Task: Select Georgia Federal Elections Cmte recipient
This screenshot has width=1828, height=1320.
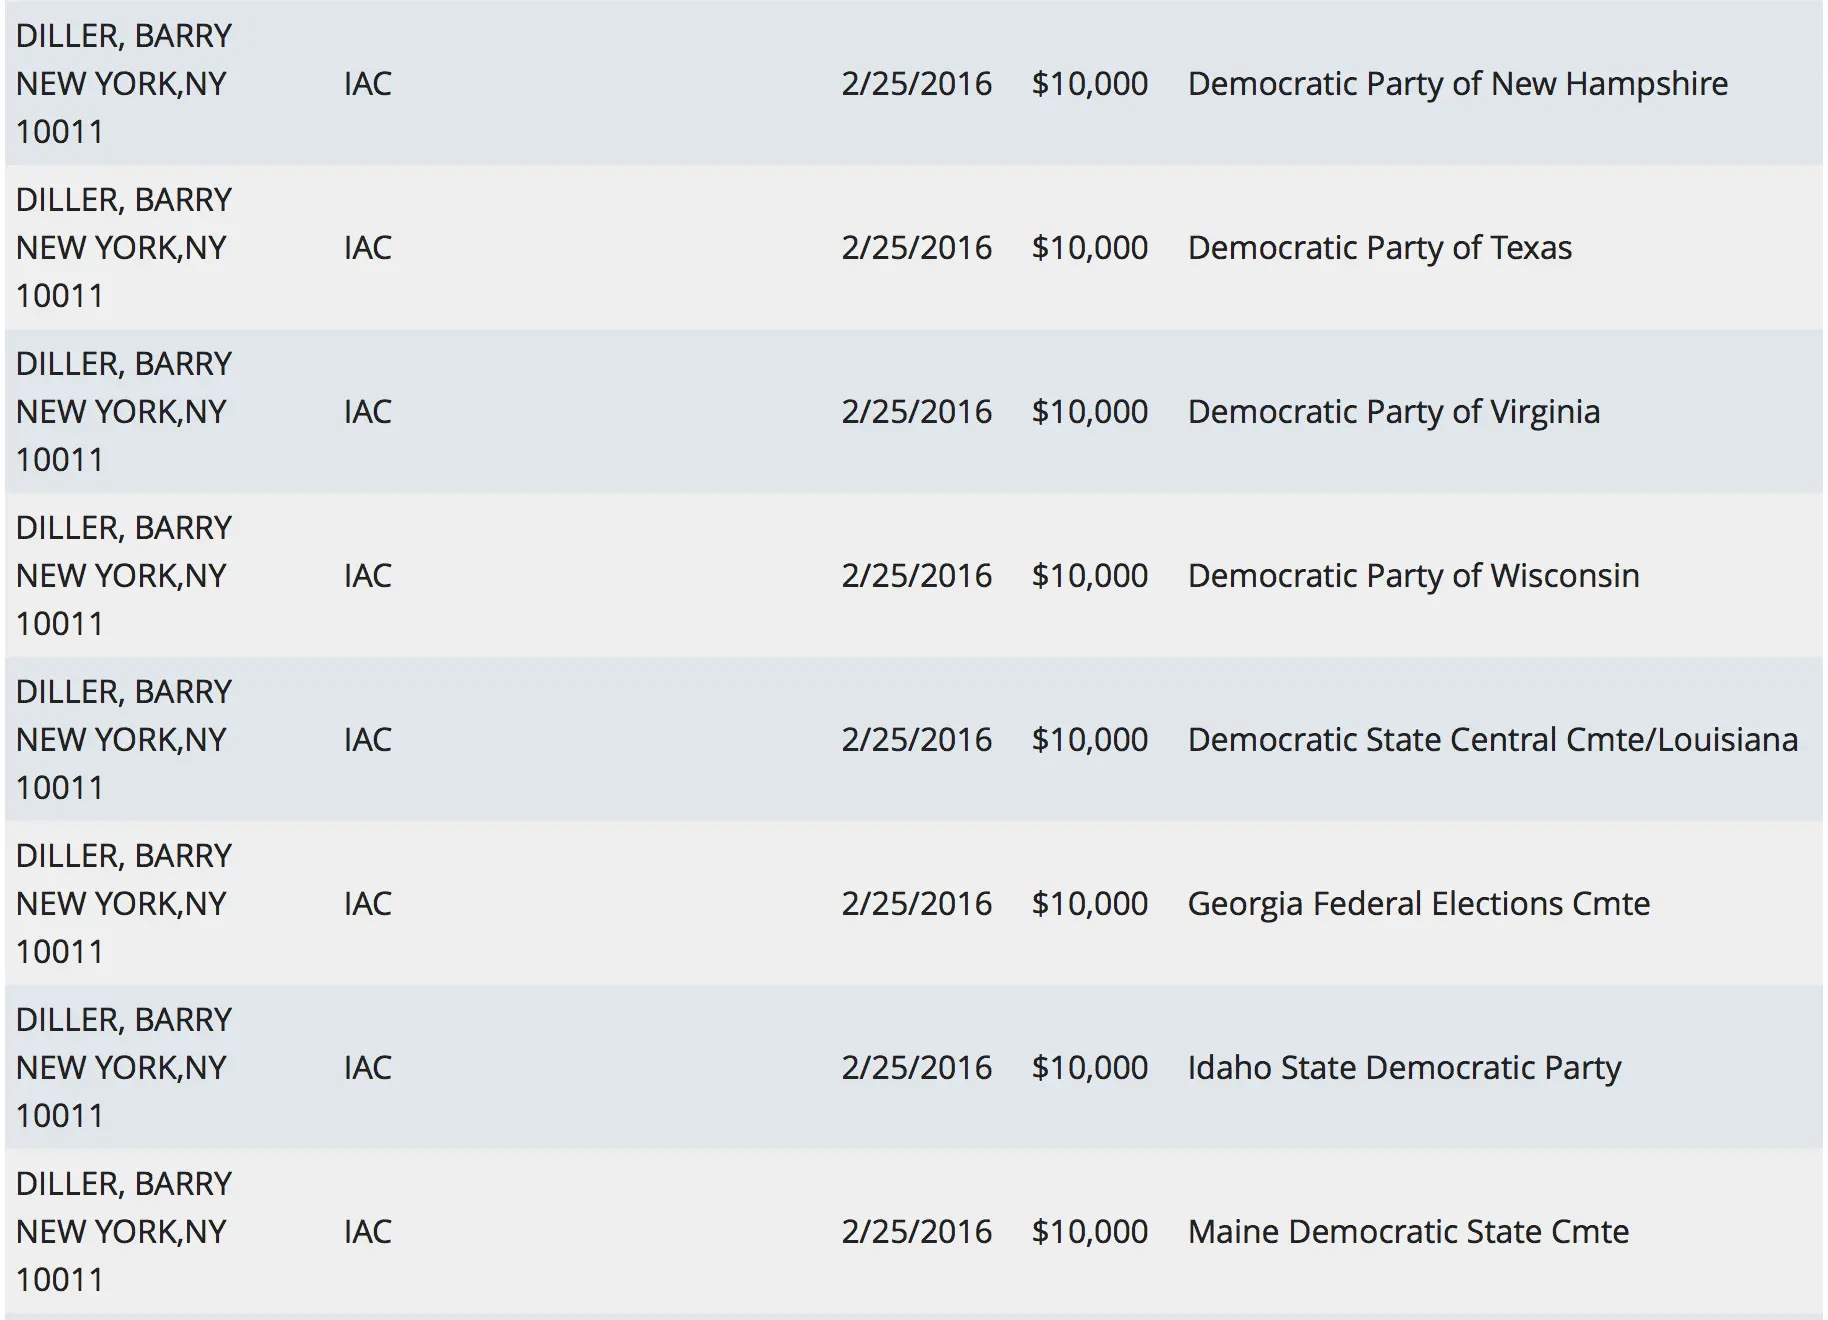Action: (x=1418, y=904)
